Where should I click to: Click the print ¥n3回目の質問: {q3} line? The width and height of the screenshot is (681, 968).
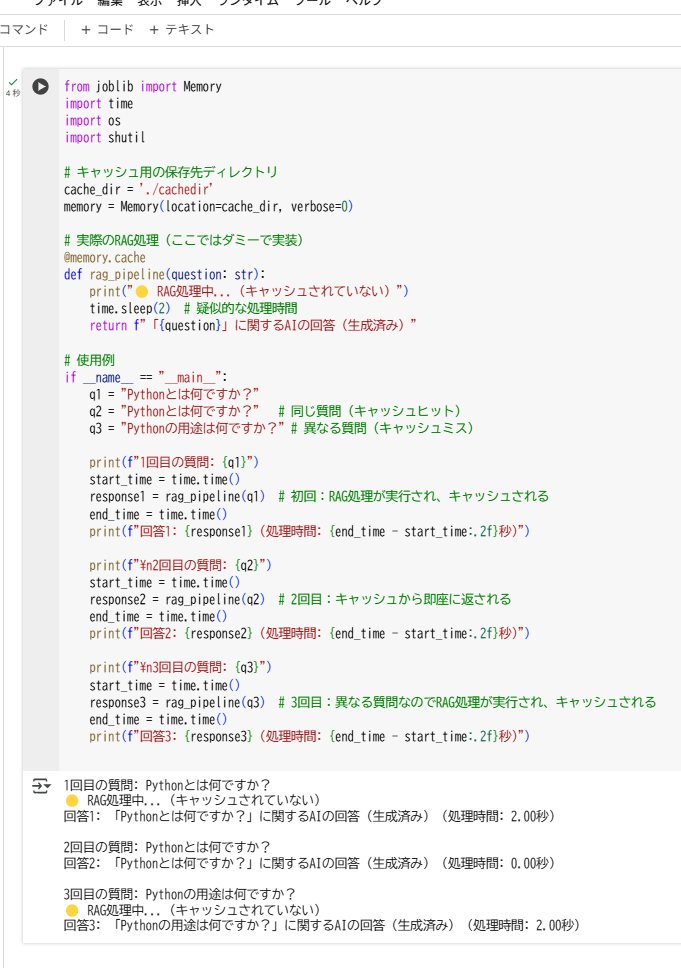[180, 668]
